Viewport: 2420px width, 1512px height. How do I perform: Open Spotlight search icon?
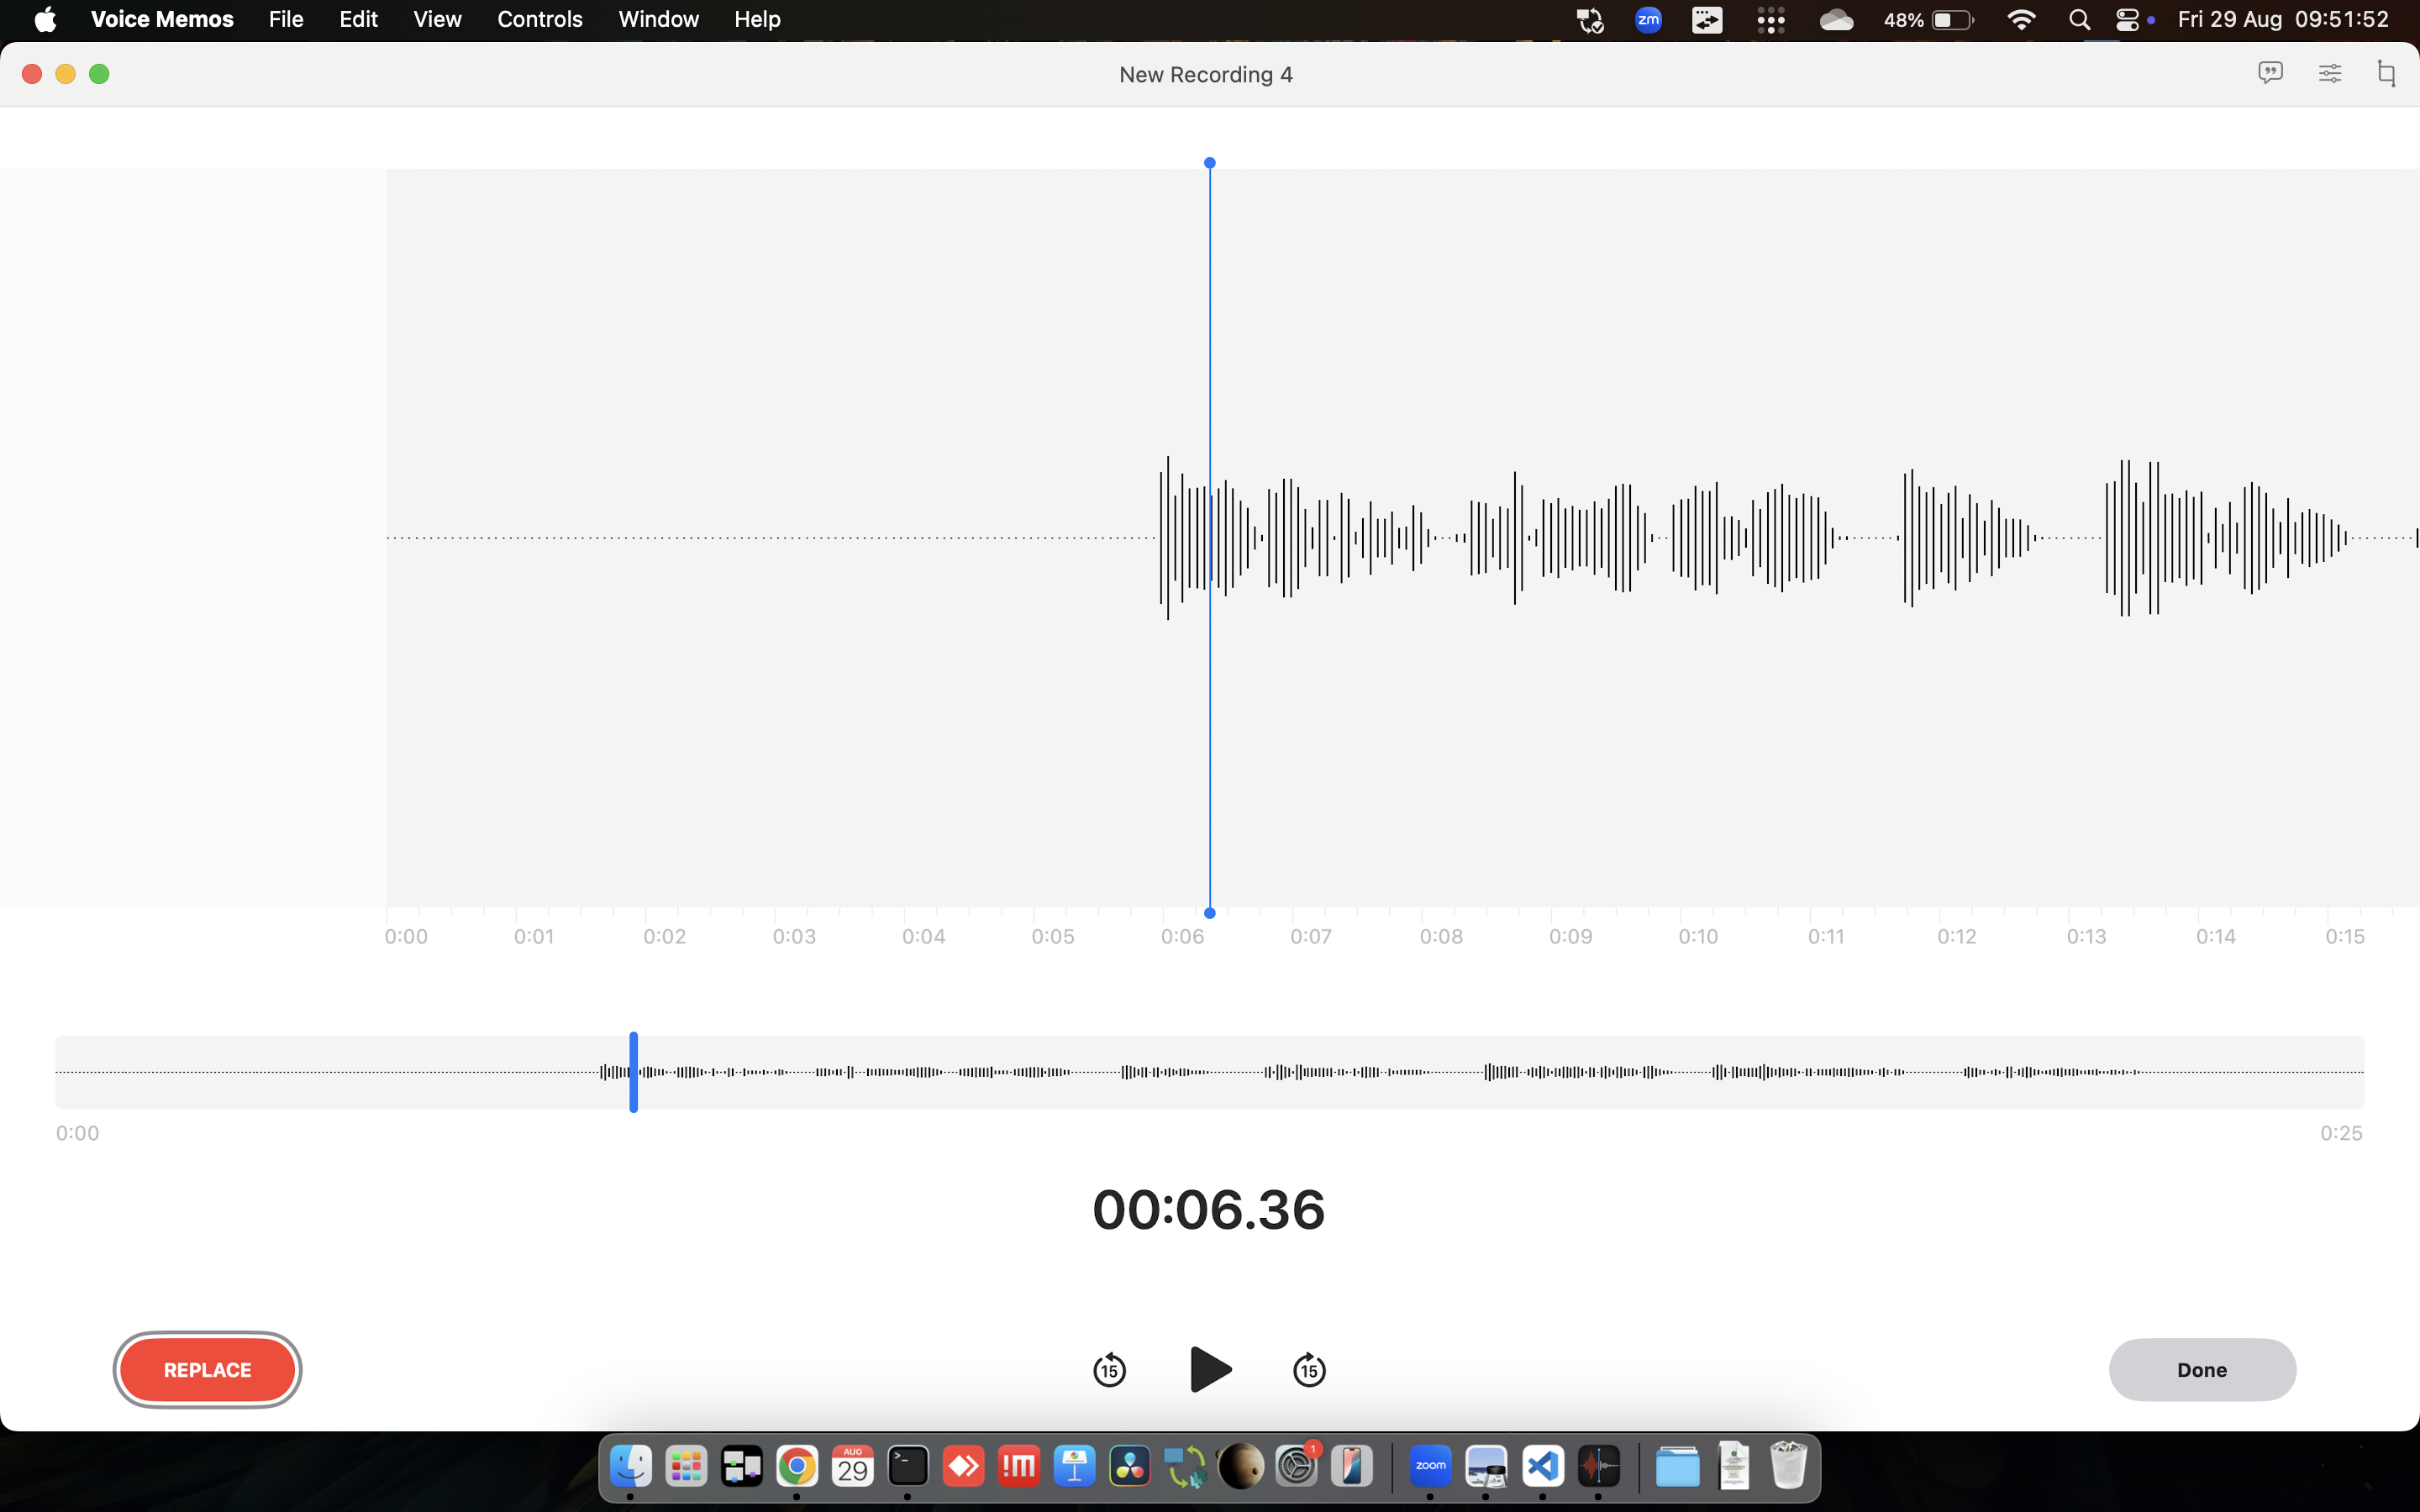tap(2079, 19)
